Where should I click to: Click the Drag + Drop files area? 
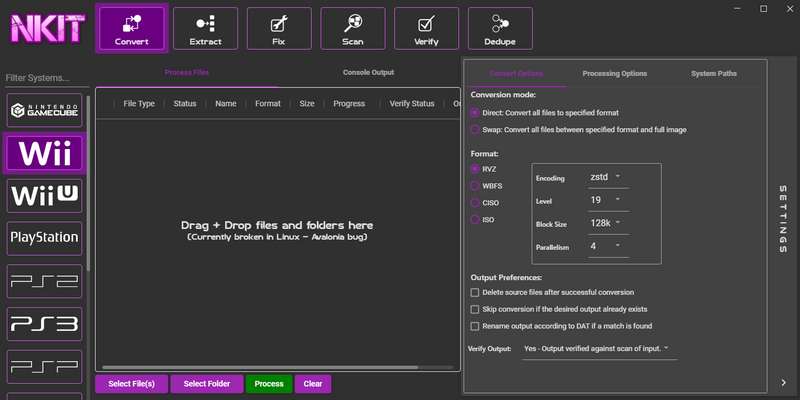(x=277, y=230)
